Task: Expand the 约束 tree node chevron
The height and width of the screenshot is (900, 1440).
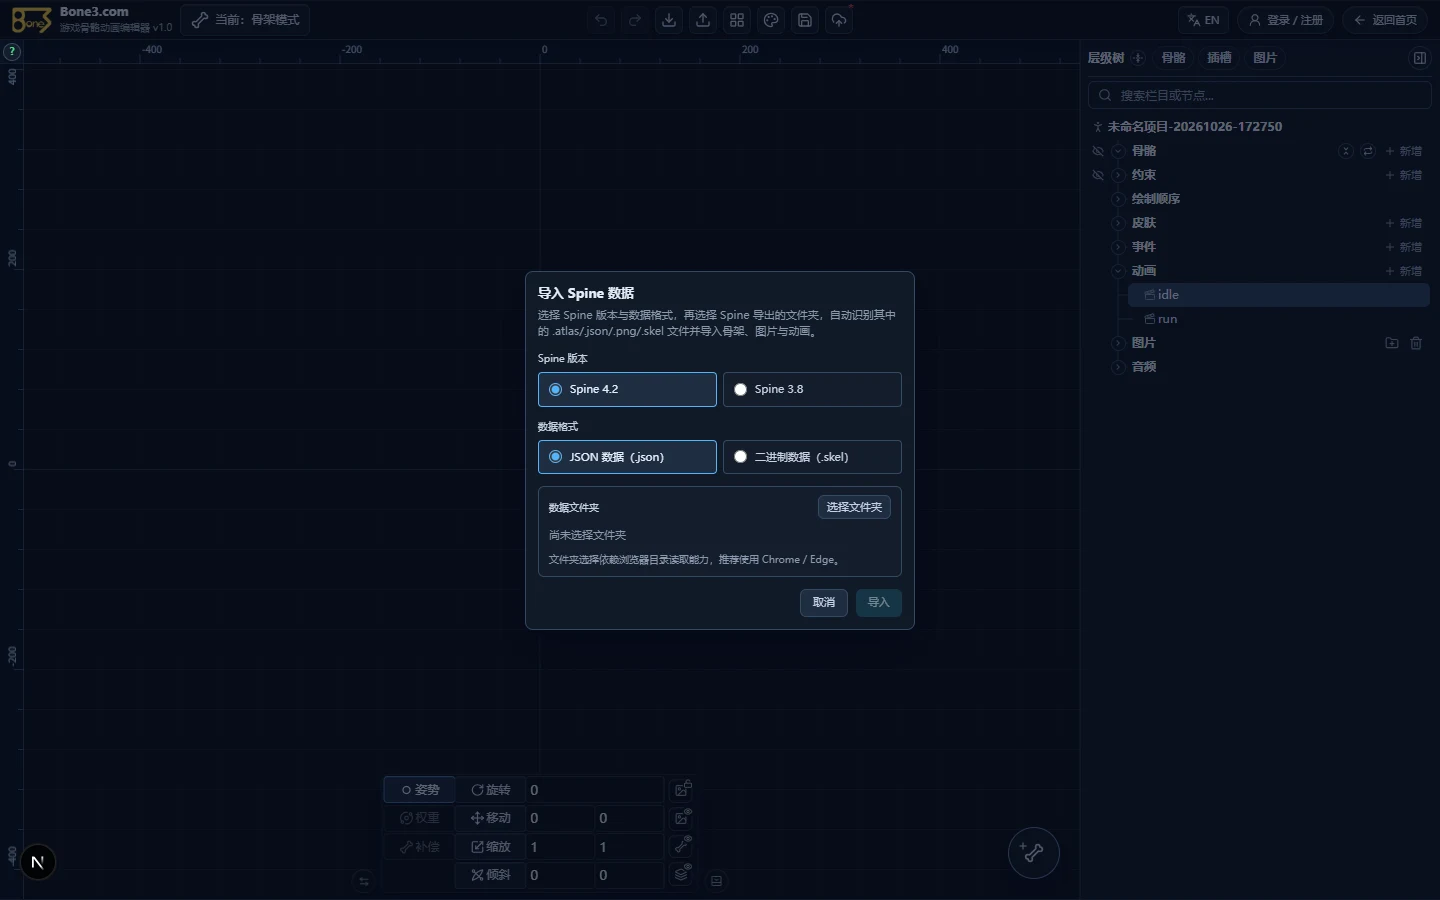Action: (1118, 175)
